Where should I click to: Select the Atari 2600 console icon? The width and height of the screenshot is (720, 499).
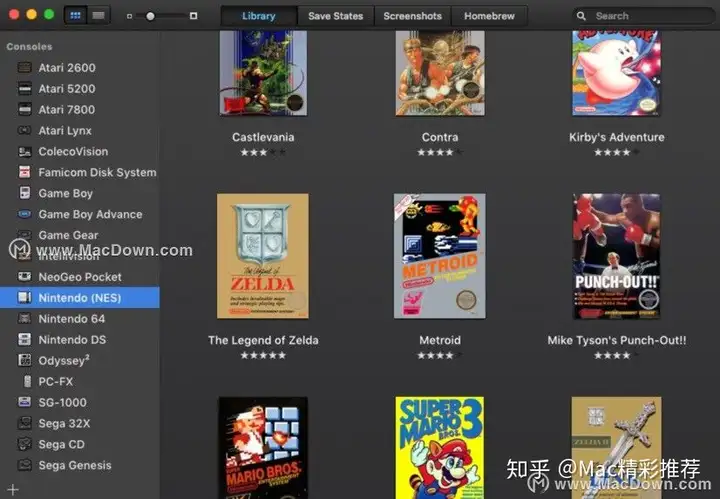(24, 67)
